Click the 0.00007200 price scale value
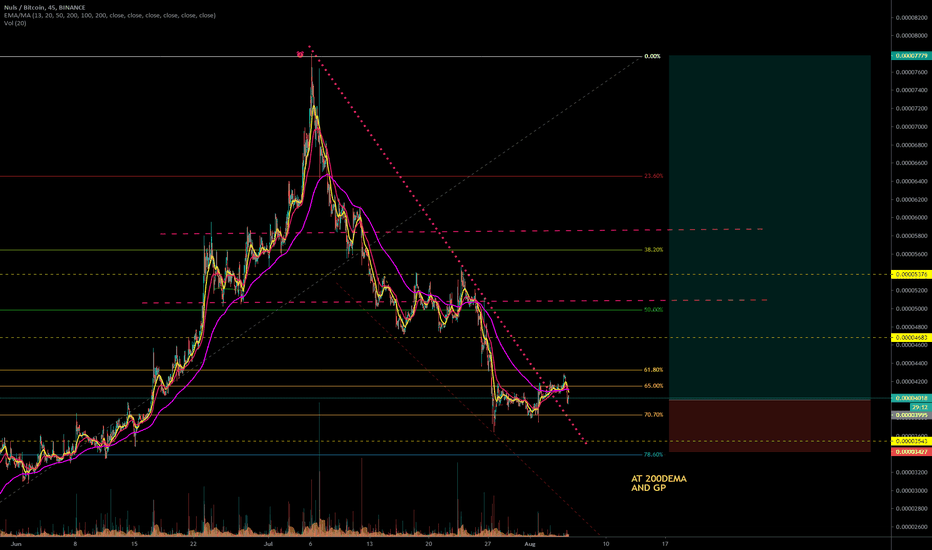This screenshot has height=550, width=932. (x=912, y=109)
